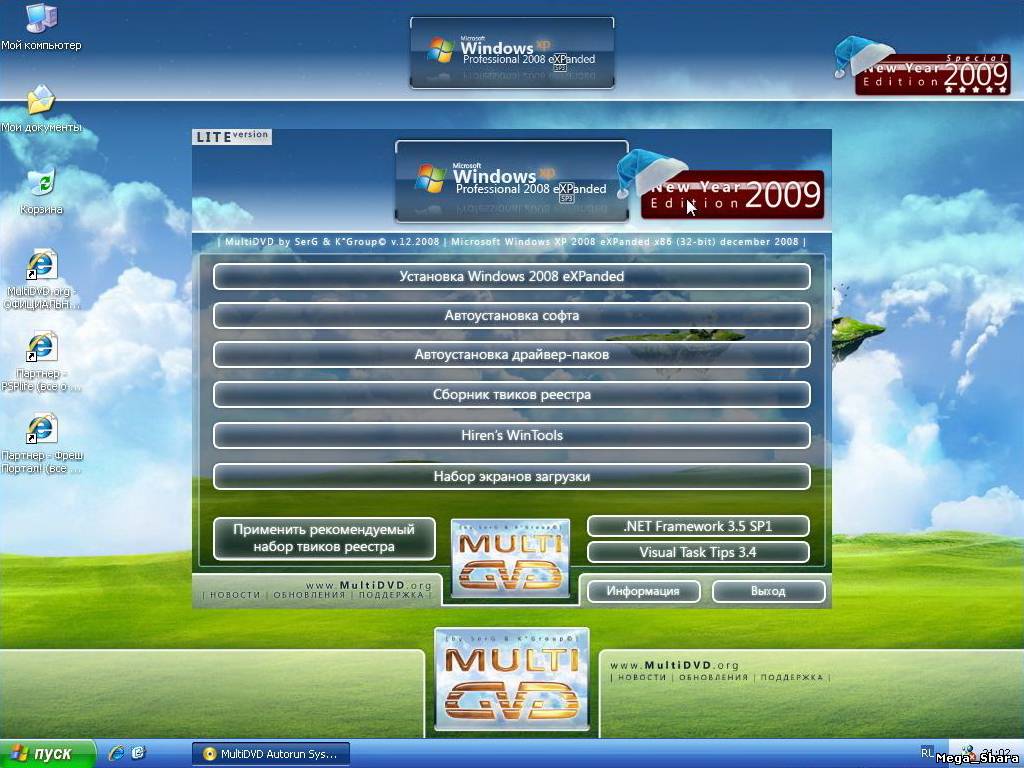
Task: Click the MultiDVD logo in the autorun window
Action: click(511, 558)
